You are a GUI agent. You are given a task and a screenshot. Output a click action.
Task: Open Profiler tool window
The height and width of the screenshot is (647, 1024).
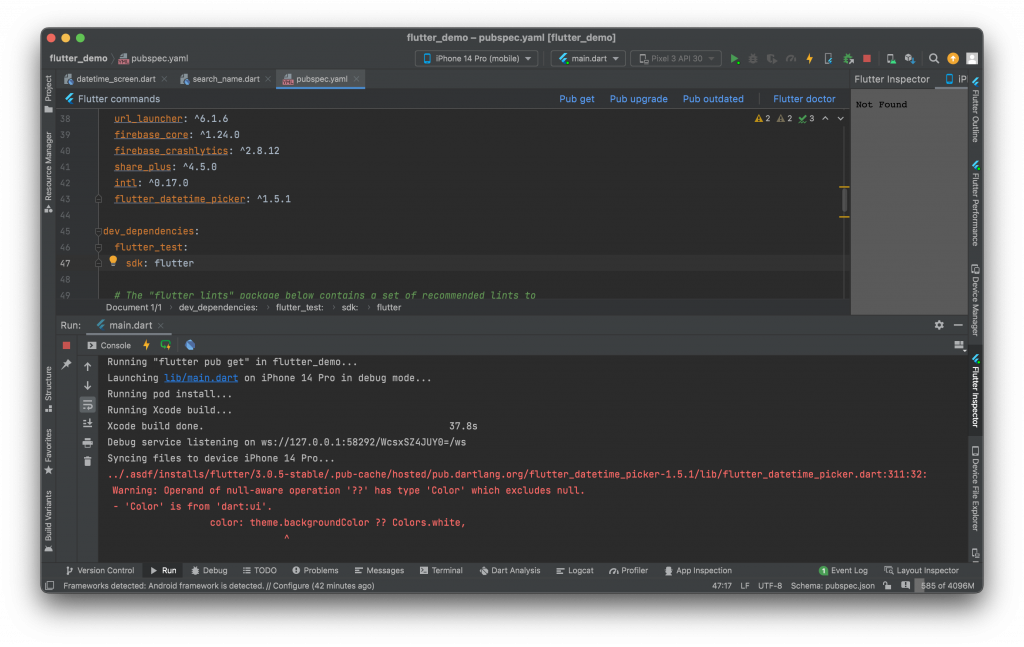(x=628, y=571)
